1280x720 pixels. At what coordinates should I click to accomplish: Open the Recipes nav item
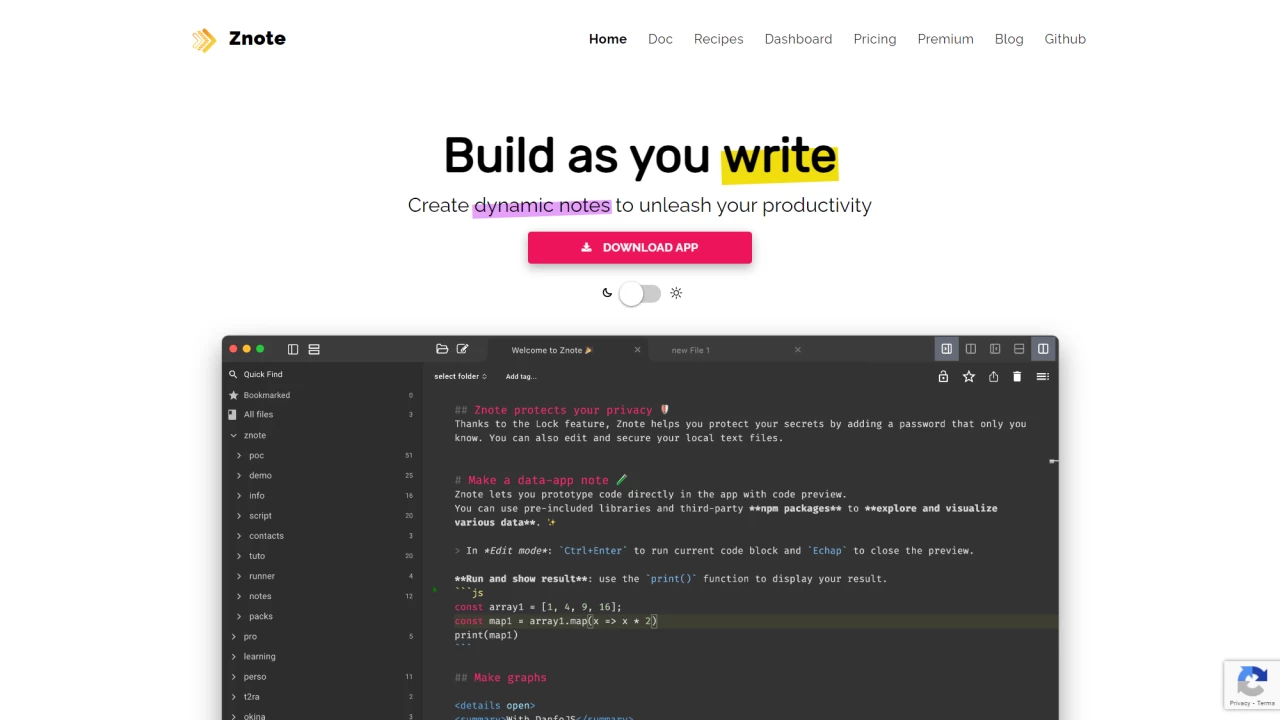719,39
